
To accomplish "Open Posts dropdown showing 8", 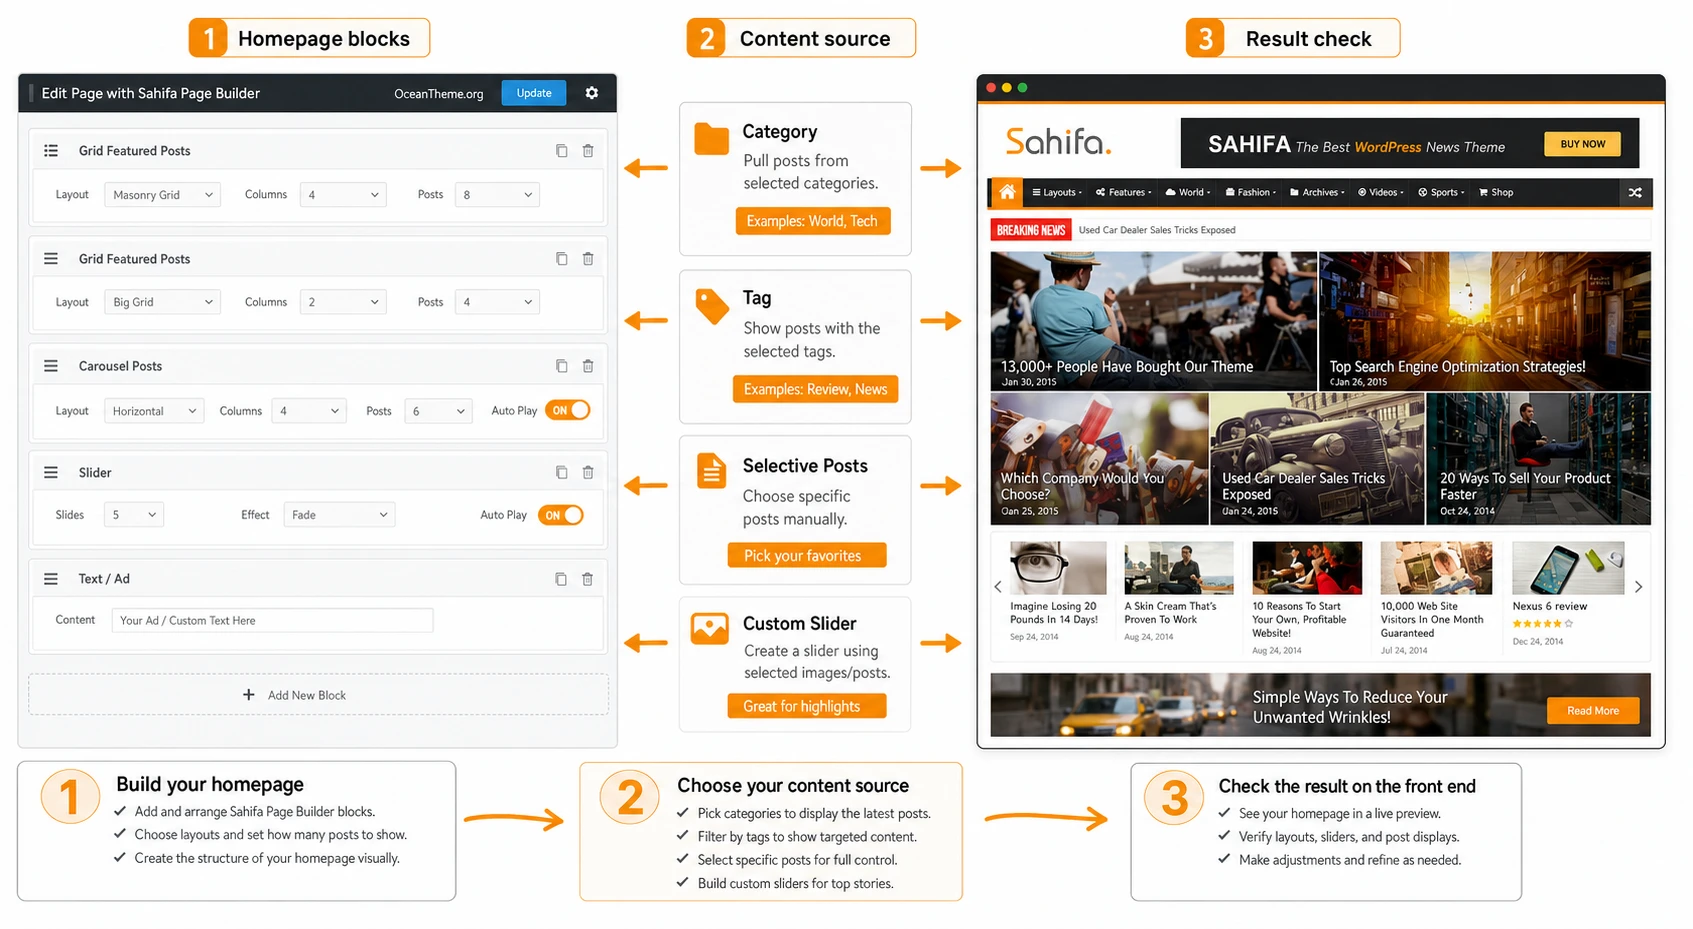I will (x=497, y=195).
